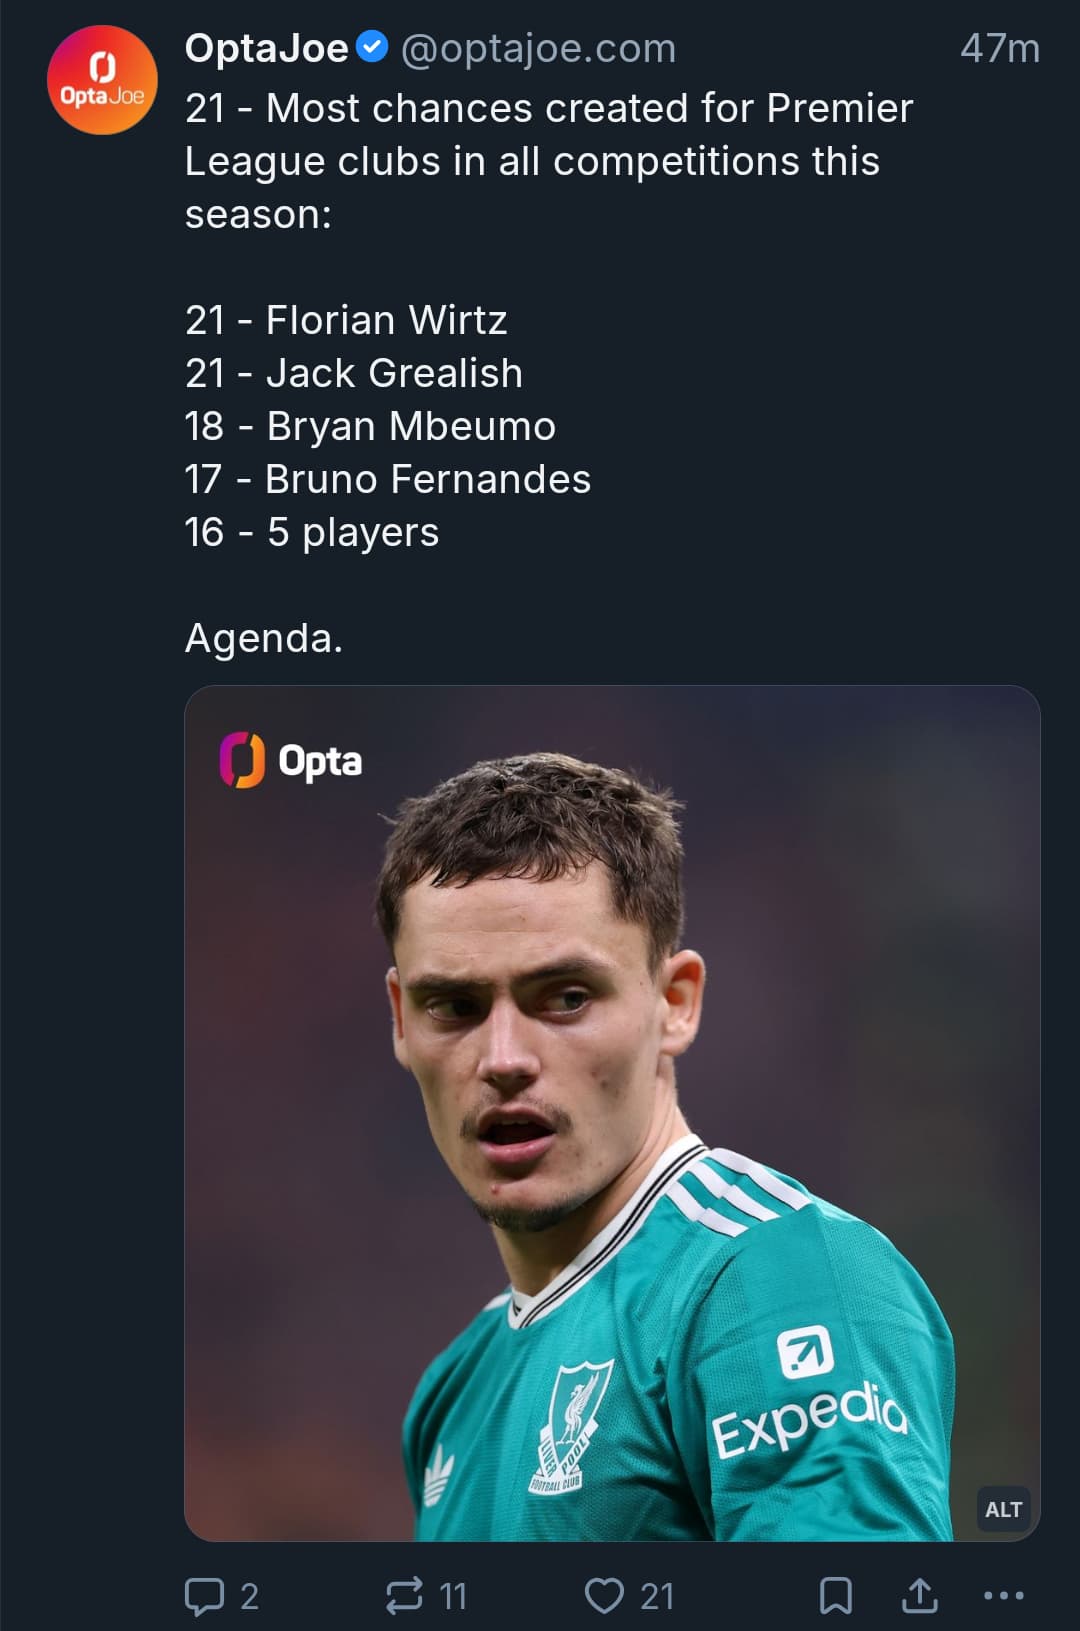Share the post via share icon
1080x1631 pixels.
point(920,1596)
